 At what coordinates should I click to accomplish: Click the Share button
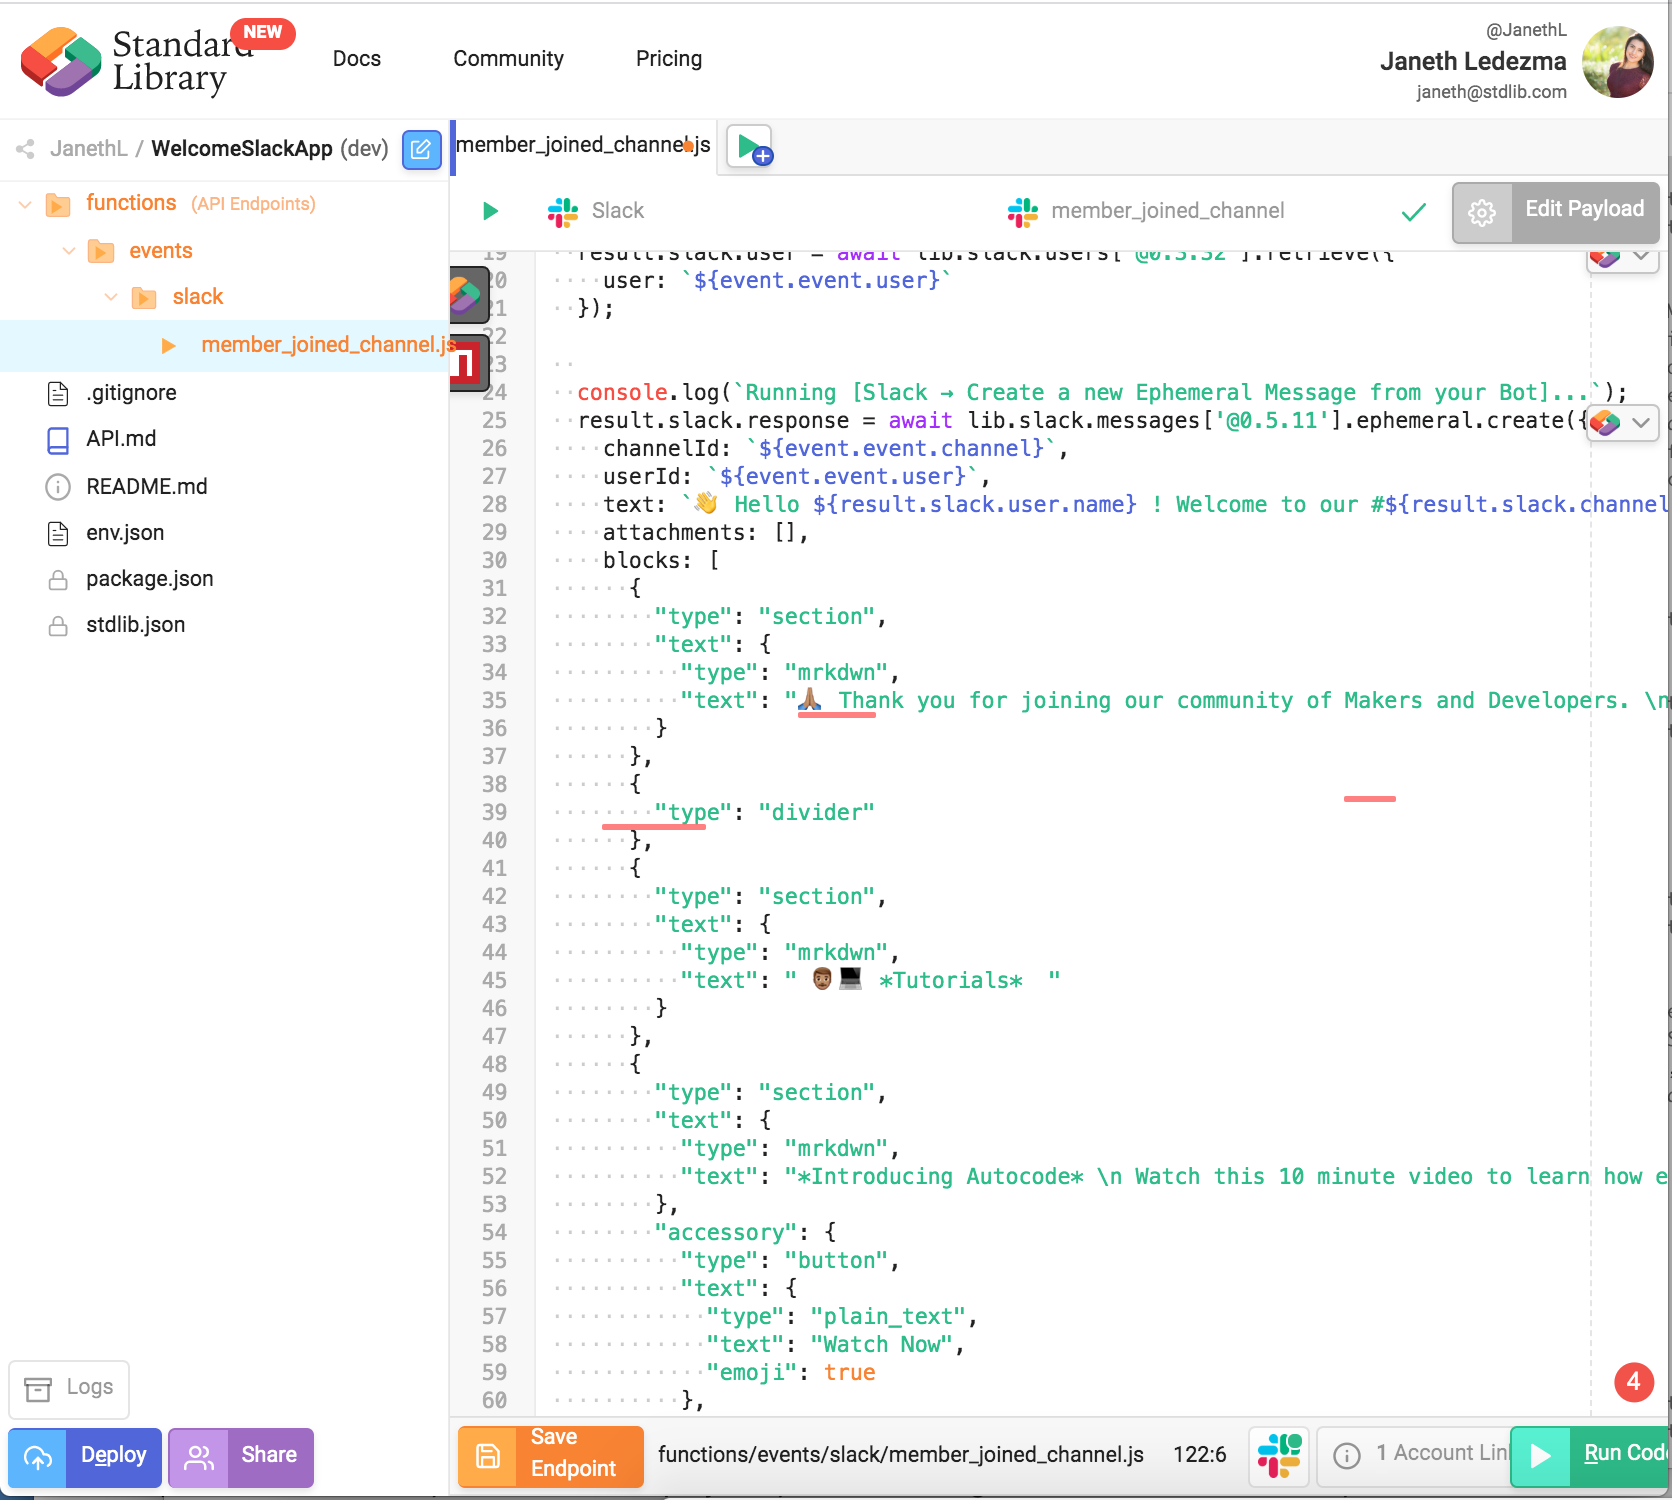click(241, 1458)
